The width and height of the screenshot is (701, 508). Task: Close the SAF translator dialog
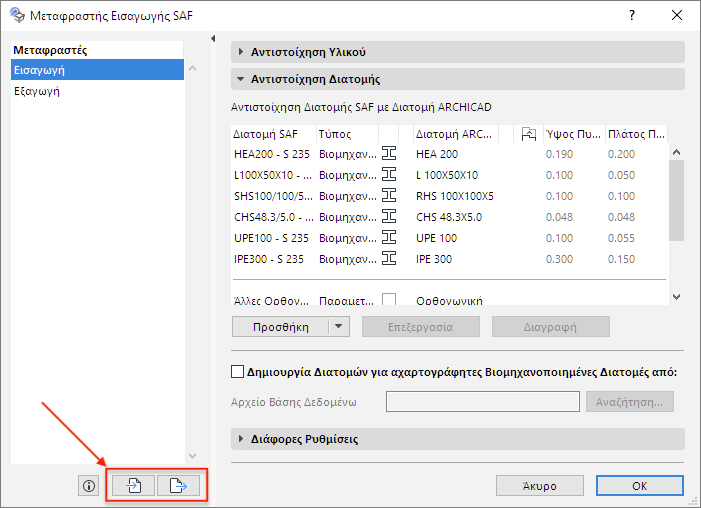pyautogui.click(x=677, y=16)
